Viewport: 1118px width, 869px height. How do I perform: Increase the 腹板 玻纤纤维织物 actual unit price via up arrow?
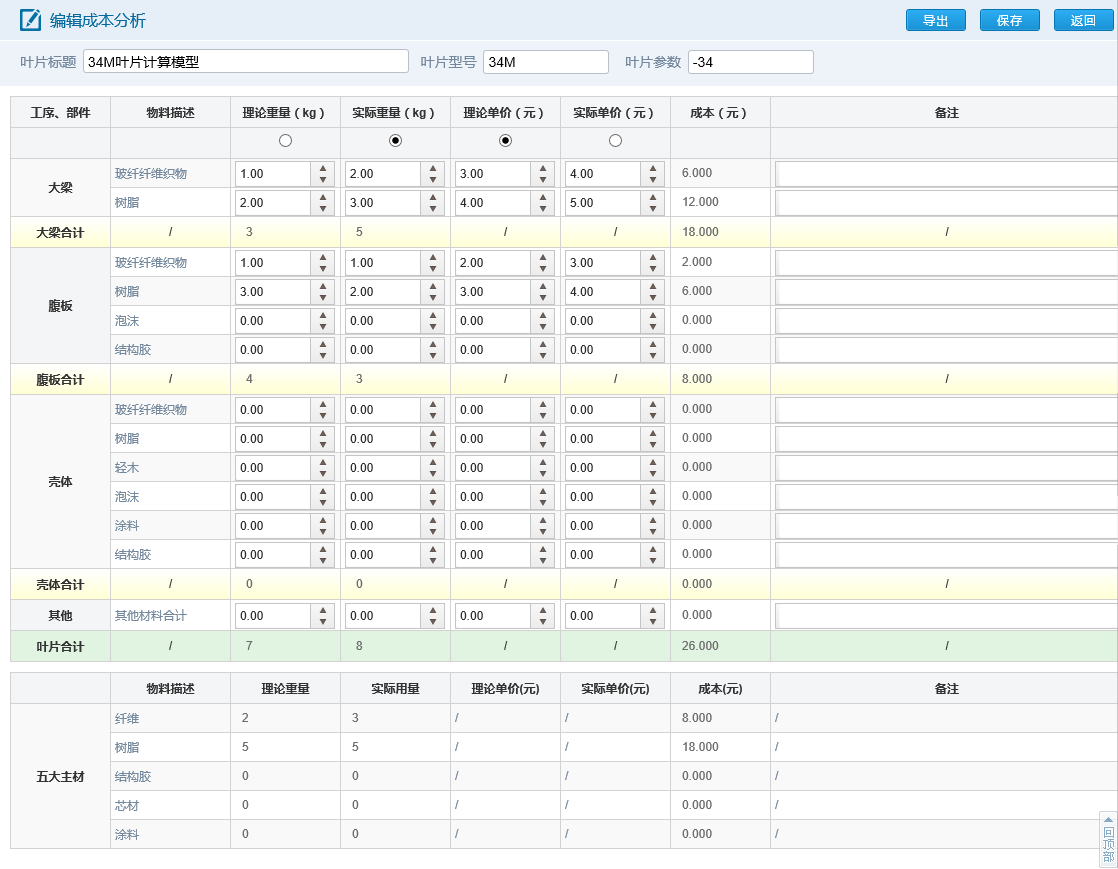[652, 257]
